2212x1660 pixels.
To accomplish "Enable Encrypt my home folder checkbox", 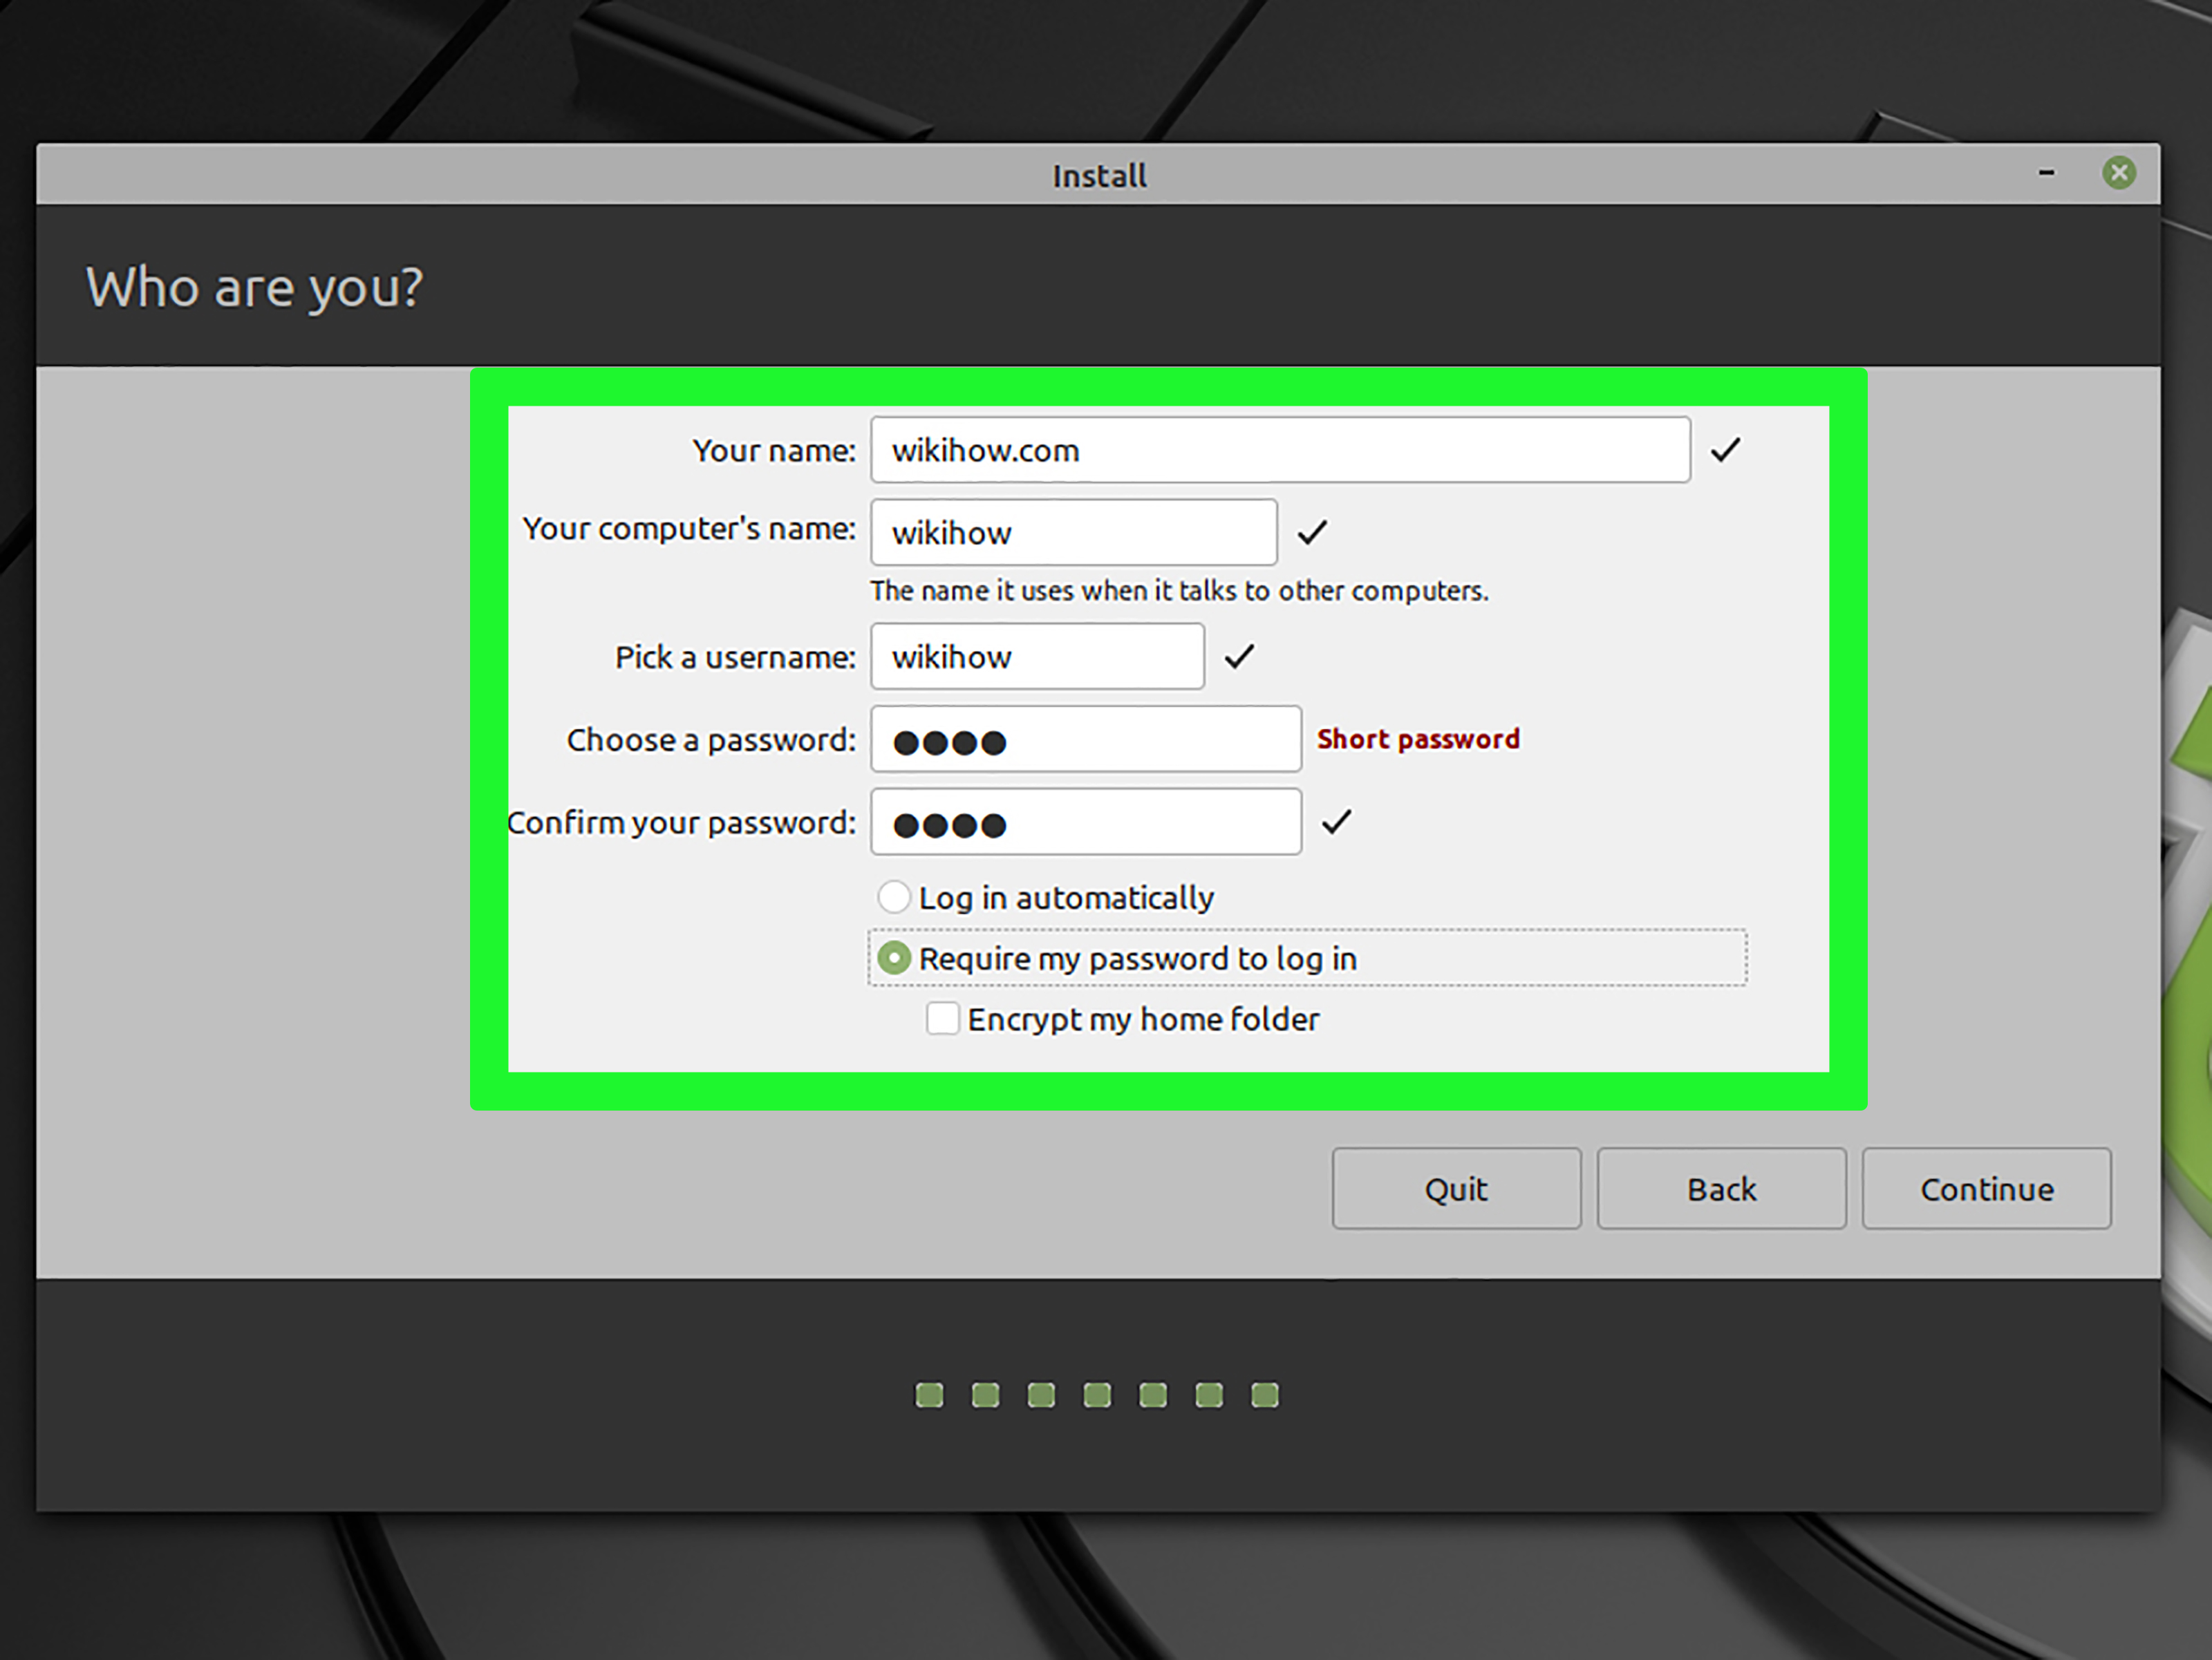I will click(x=942, y=1019).
